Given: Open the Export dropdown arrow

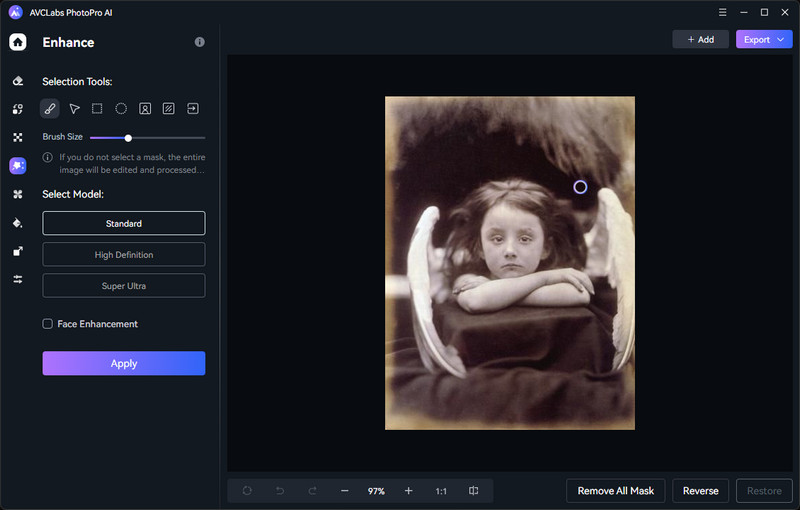Looking at the screenshot, I should click(781, 39).
